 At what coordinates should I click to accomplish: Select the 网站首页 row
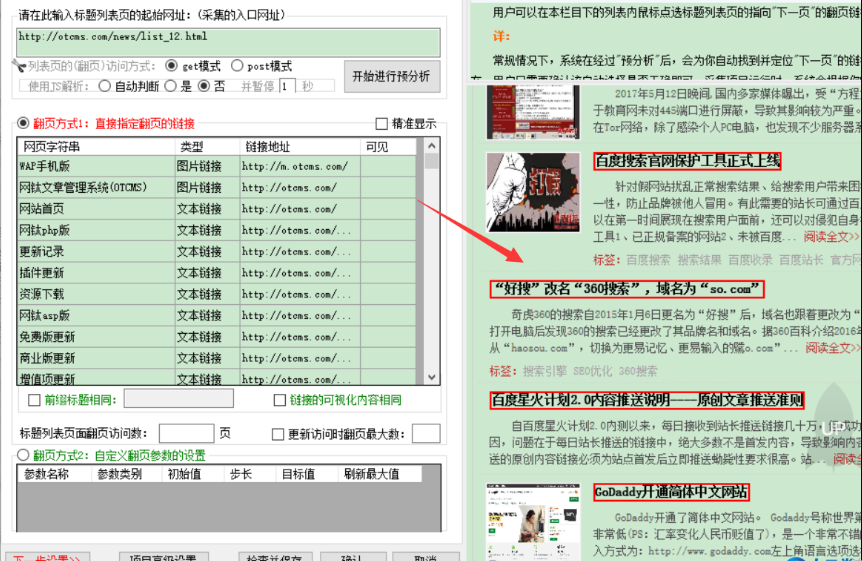coord(217,209)
